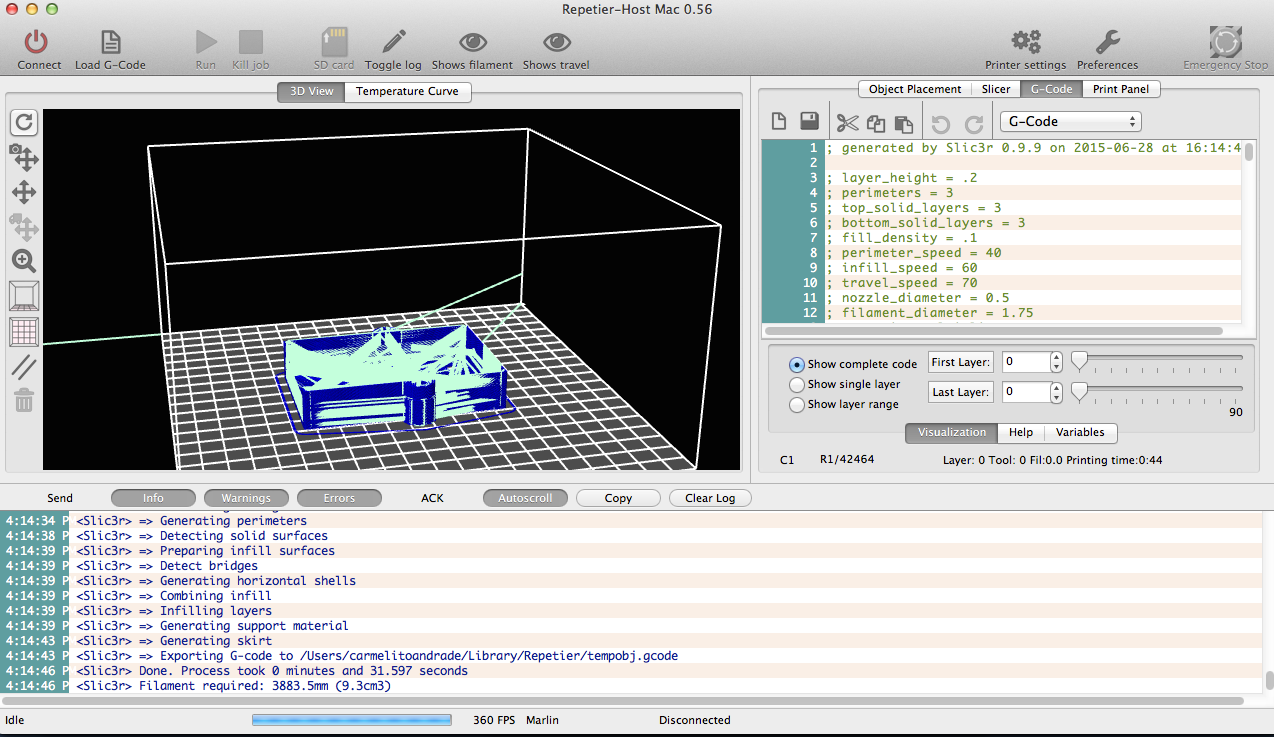
Task: Open the Slicer tab
Action: click(995, 89)
